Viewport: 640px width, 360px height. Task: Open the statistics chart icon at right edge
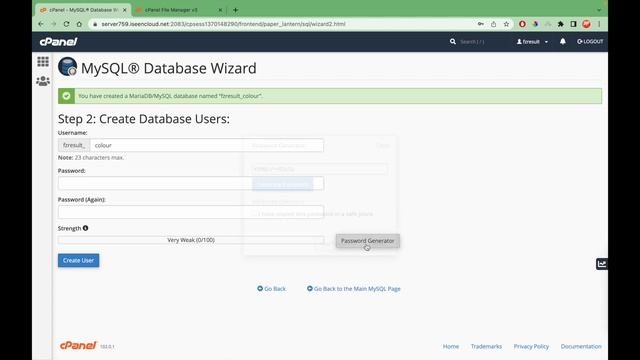[602, 264]
